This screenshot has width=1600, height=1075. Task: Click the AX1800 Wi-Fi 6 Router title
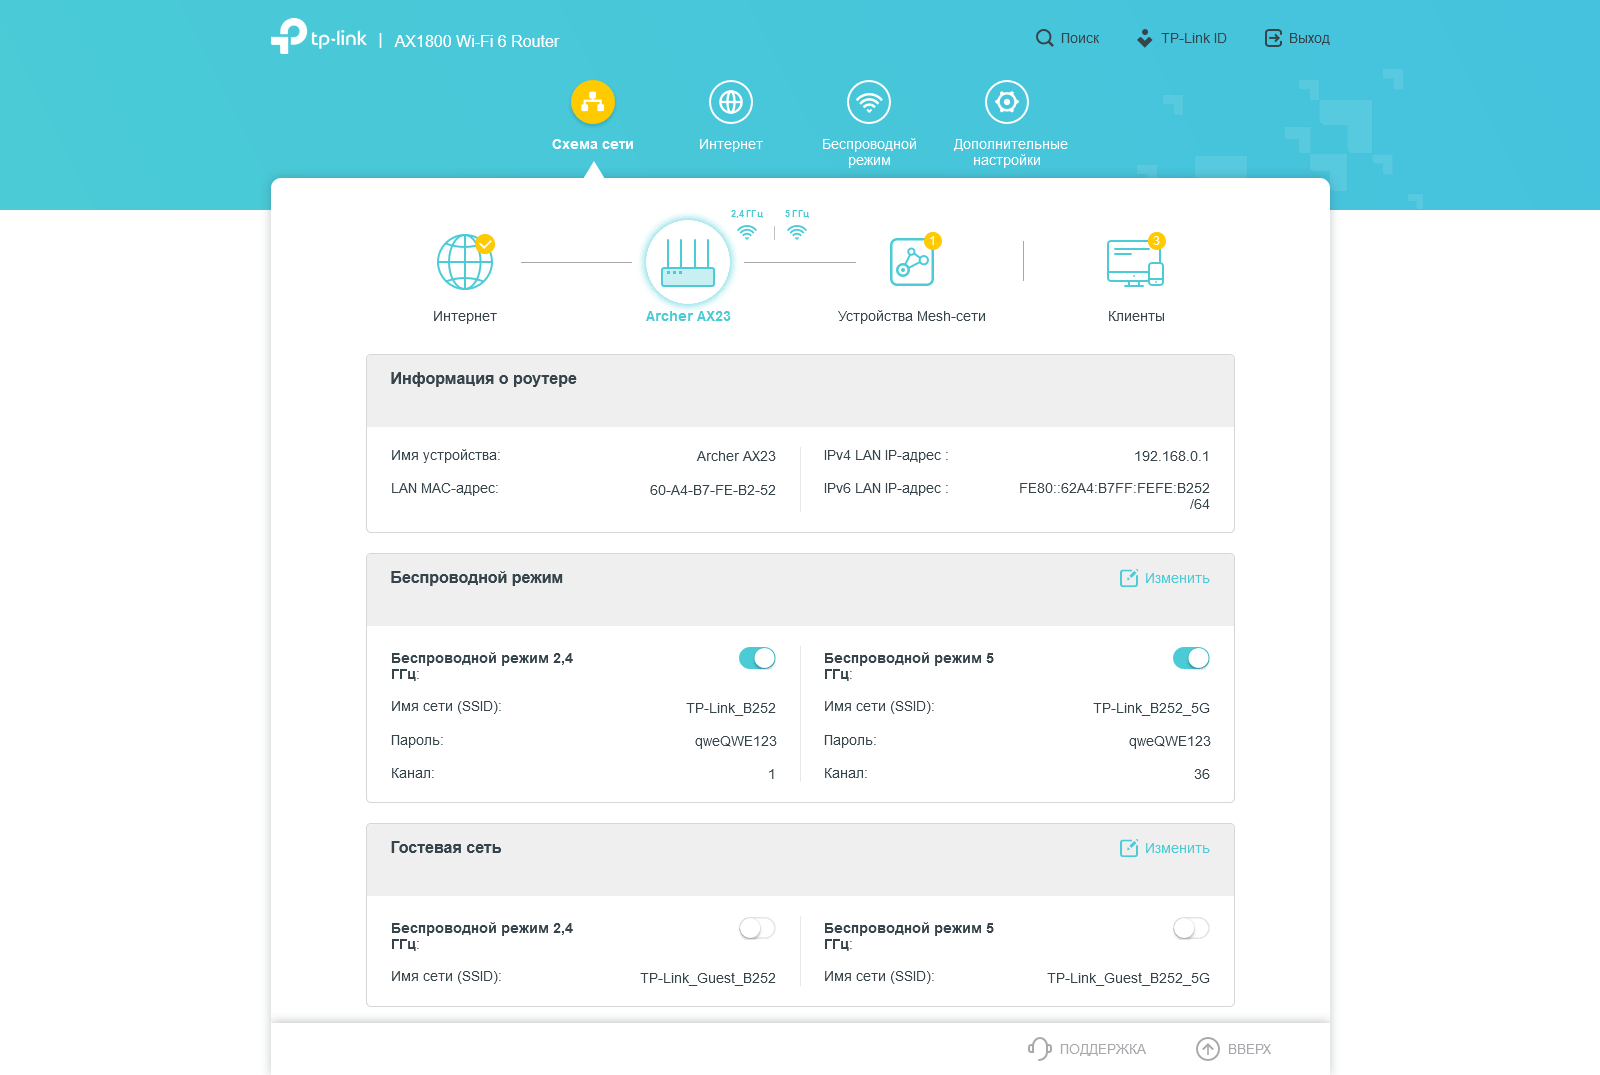(477, 41)
